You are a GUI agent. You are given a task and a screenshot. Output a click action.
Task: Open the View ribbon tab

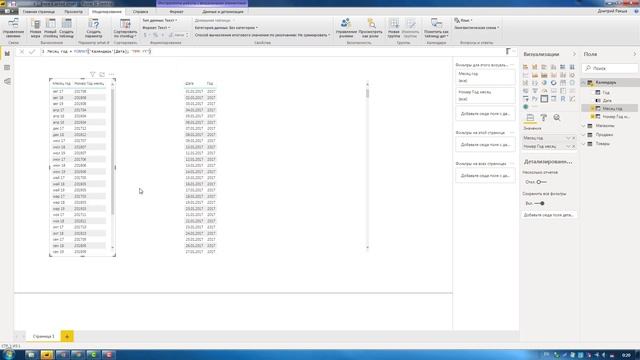(x=73, y=12)
